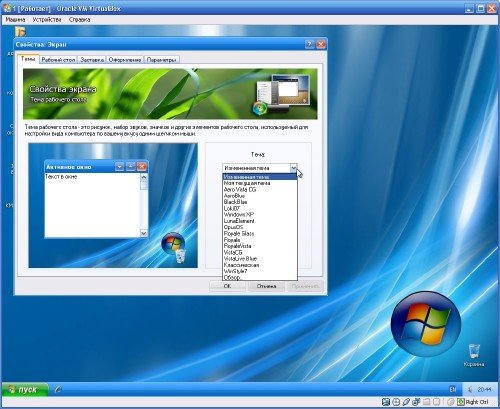
Task: Select the OpusOS theme
Action: (x=260, y=227)
